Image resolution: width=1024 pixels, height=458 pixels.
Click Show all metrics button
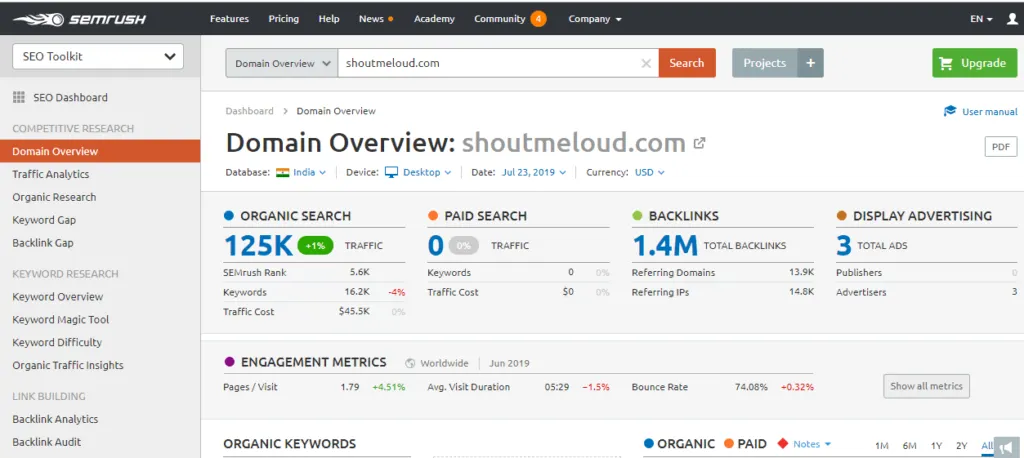click(x=926, y=386)
